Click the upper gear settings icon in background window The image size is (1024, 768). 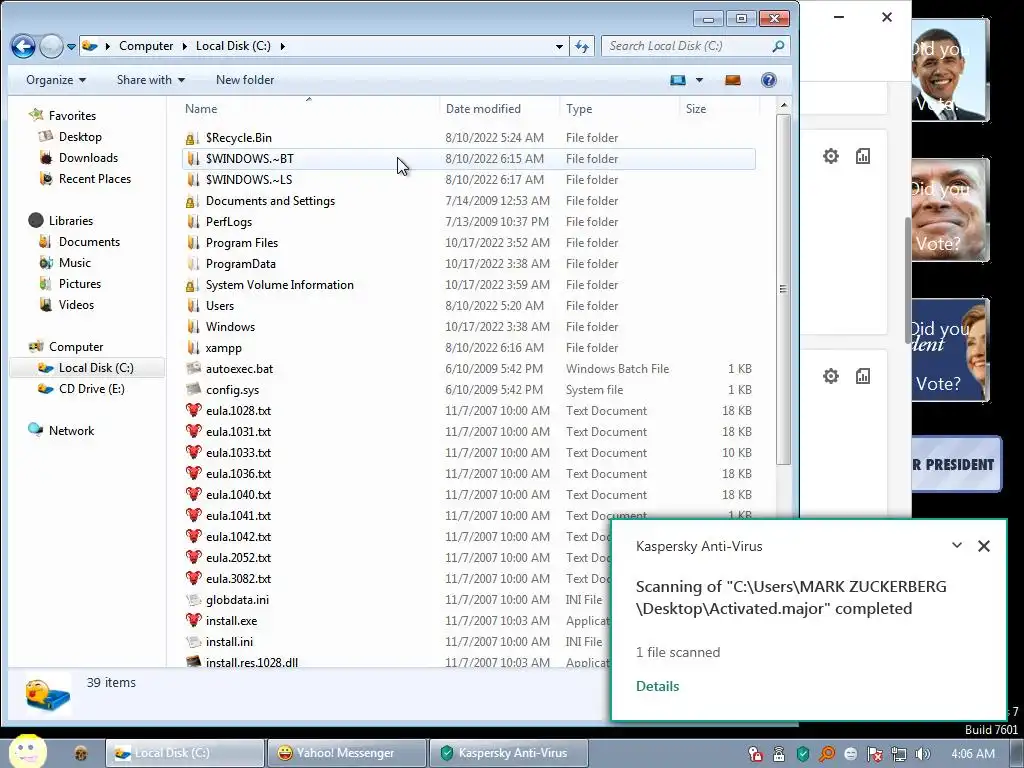click(831, 156)
